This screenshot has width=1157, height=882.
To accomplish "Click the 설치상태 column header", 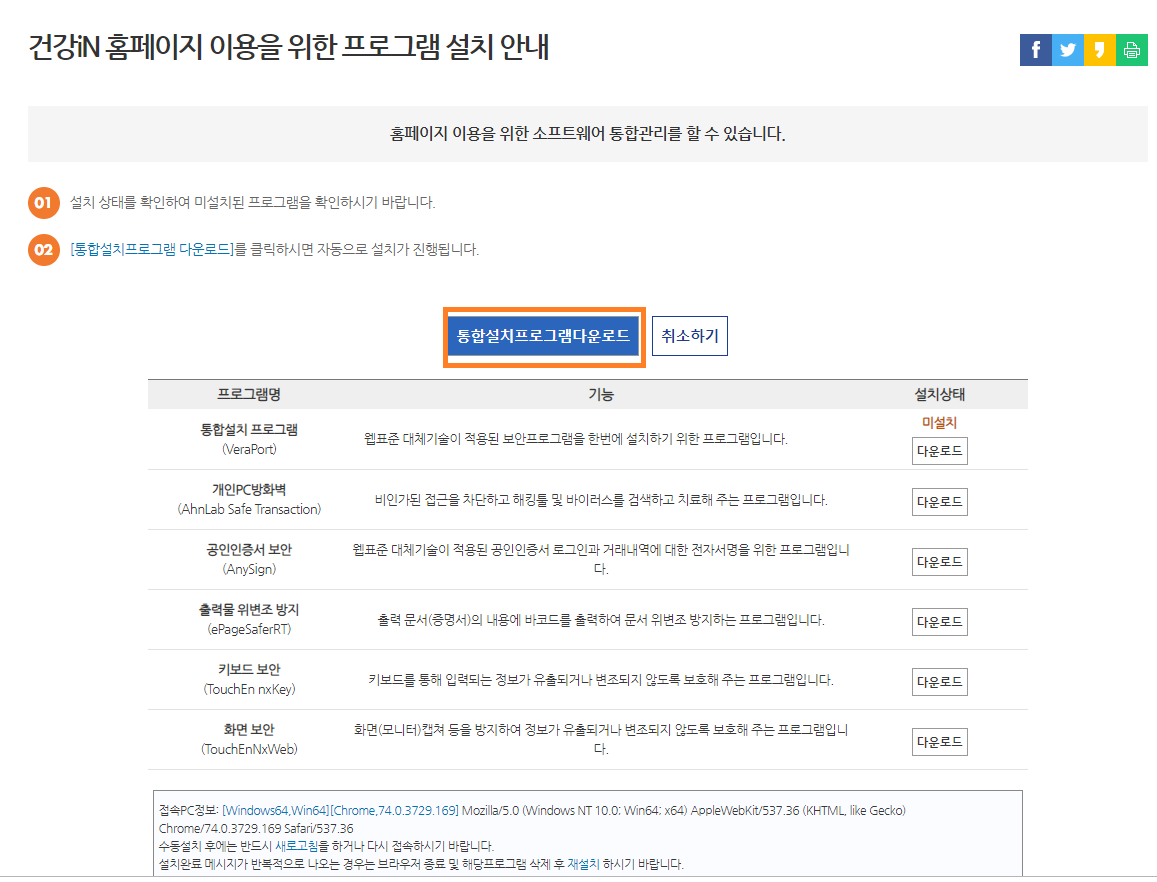I will [939, 395].
